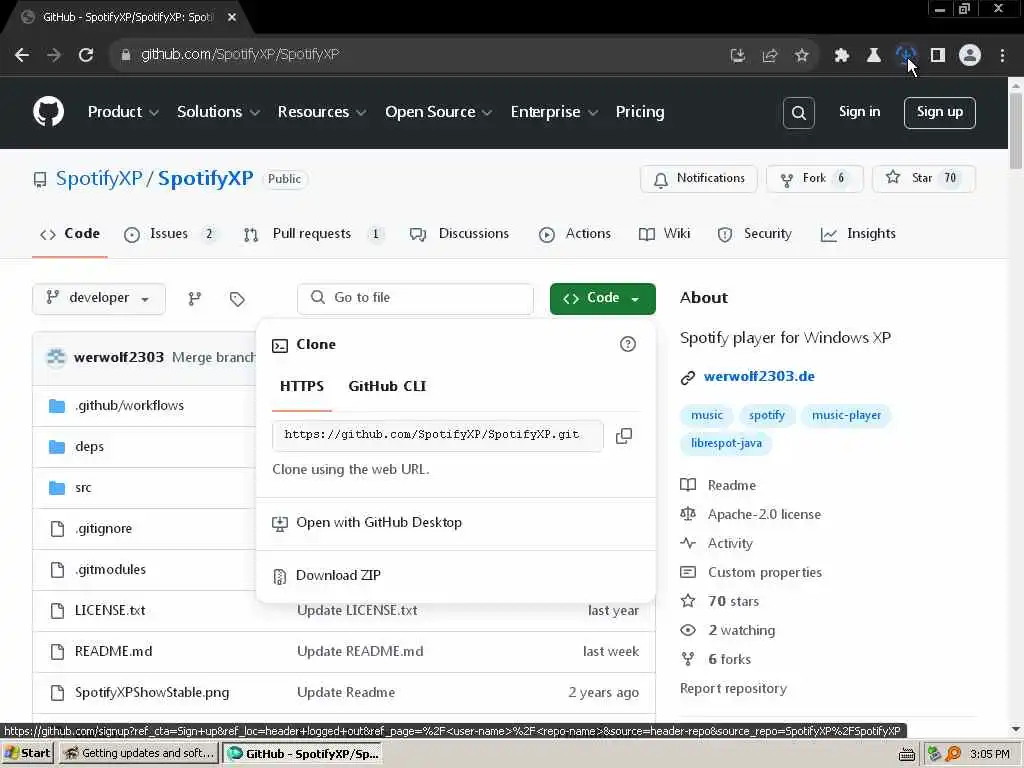
Task: Click the librespot-java topic tag
Action: (x=726, y=443)
